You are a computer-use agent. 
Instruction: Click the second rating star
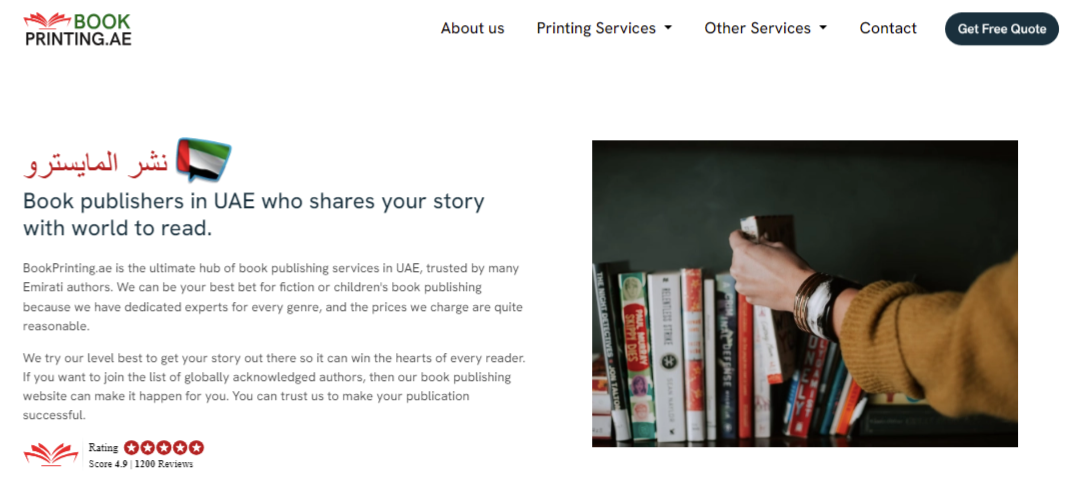tap(148, 448)
